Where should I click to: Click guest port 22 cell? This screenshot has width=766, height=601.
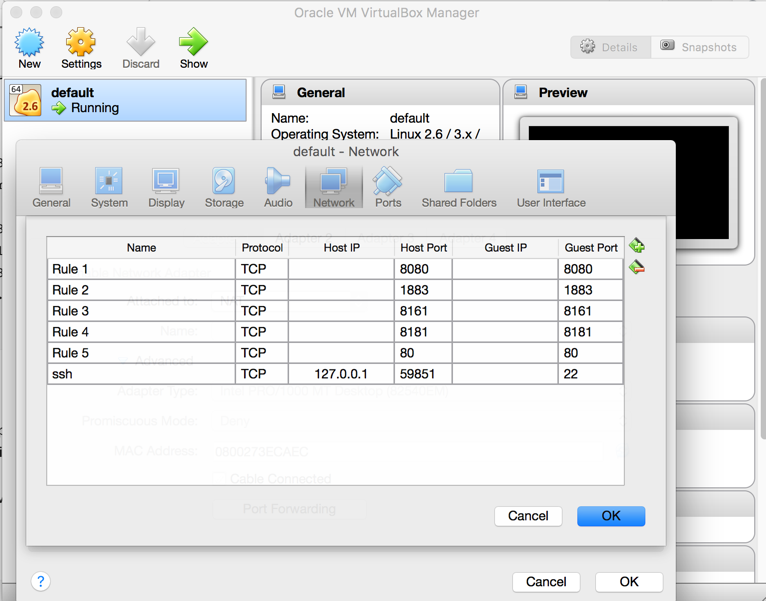590,374
